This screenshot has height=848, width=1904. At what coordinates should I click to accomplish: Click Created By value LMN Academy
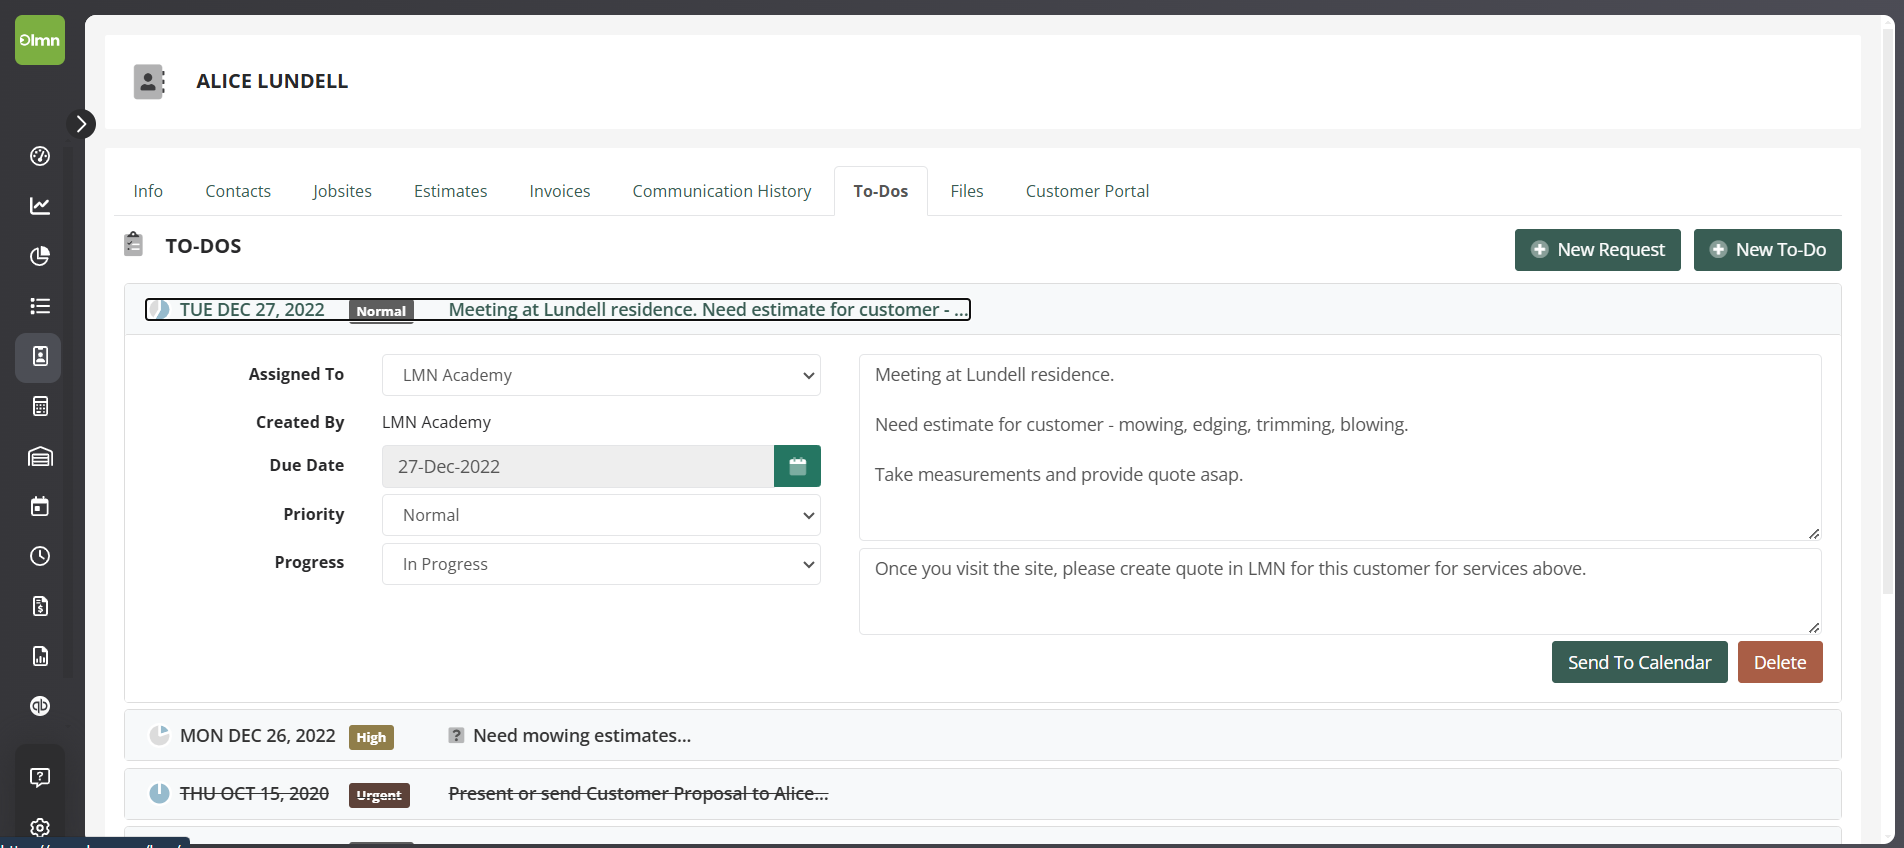436,422
